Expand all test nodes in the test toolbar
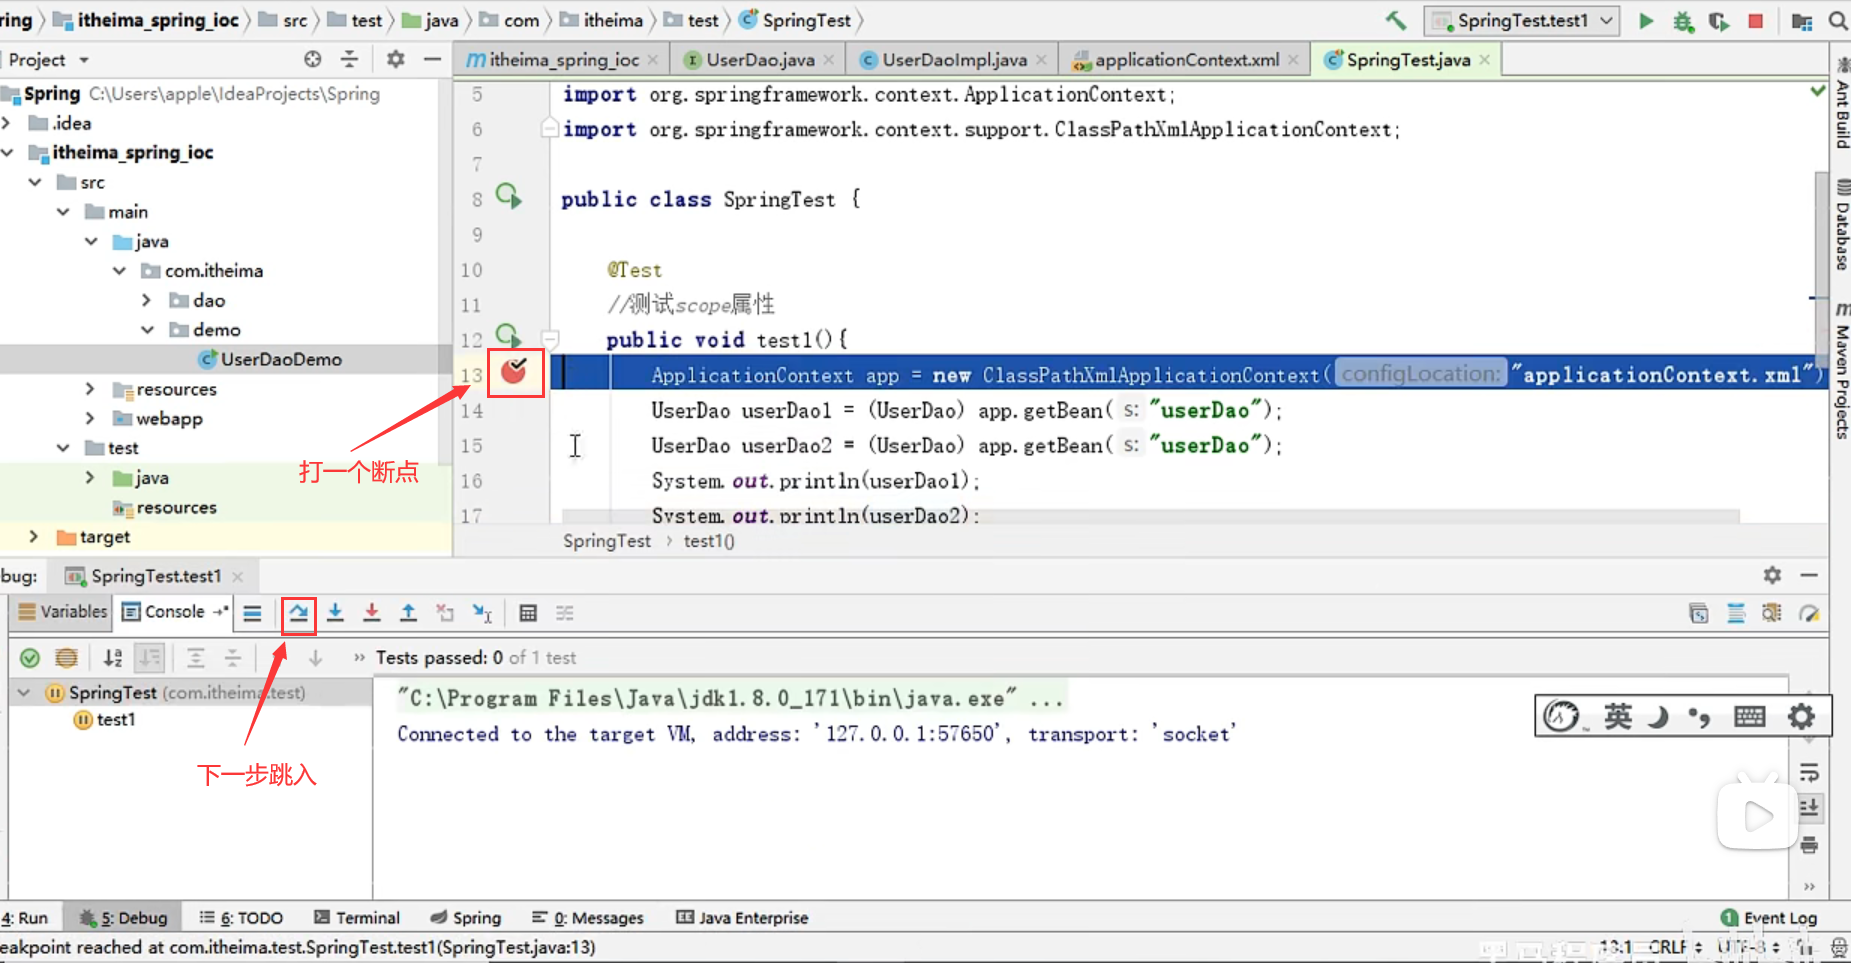 tap(196, 657)
